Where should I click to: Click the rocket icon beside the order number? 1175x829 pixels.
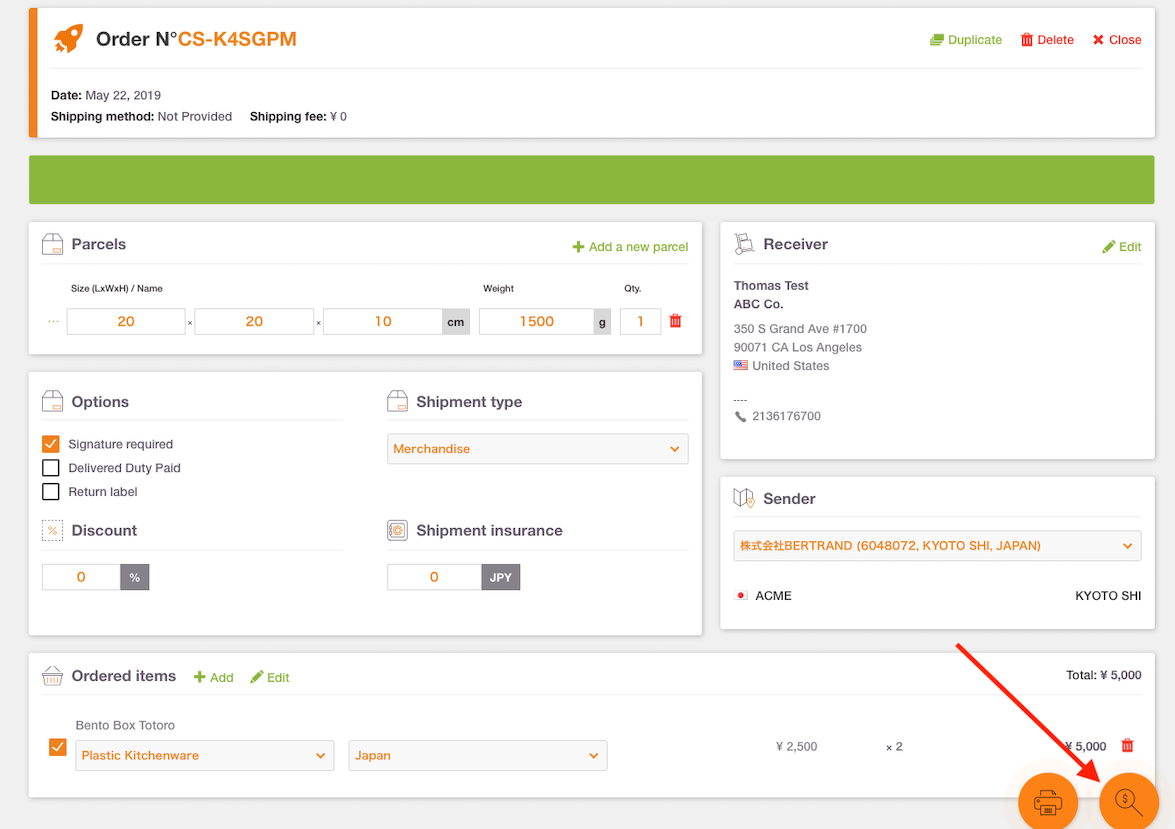(68, 38)
